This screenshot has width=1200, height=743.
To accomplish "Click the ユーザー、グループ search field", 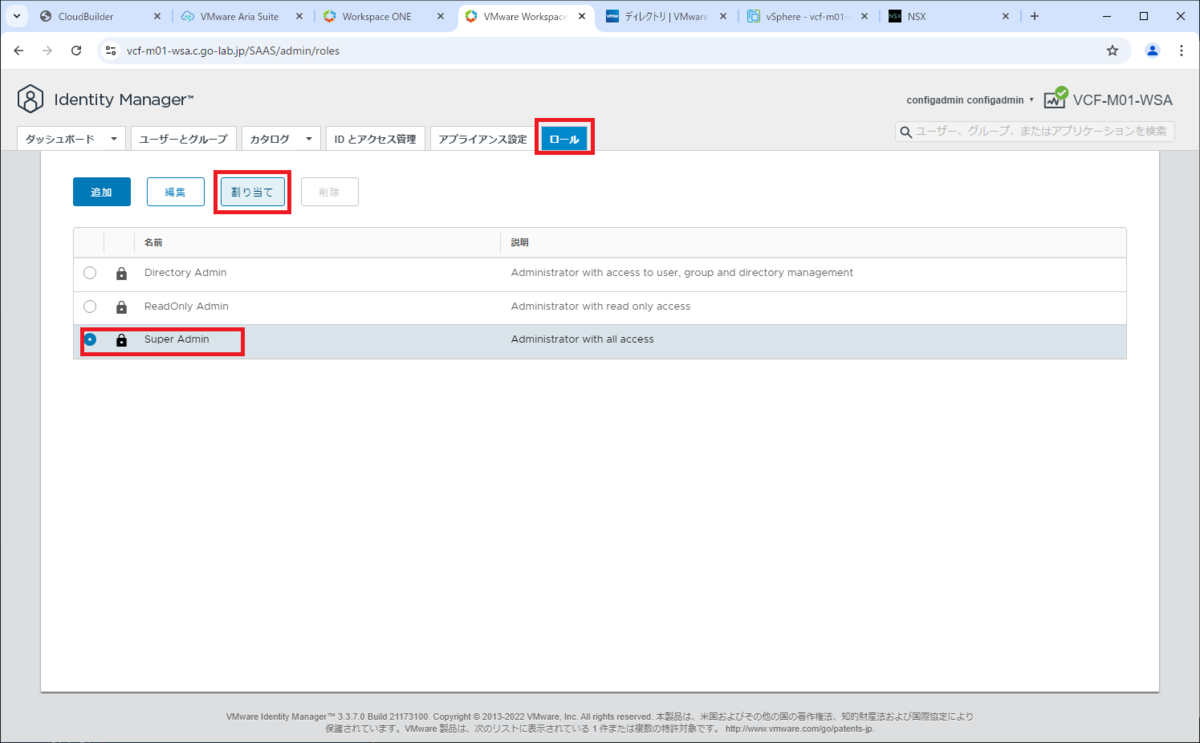I will (x=1034, y=131).
